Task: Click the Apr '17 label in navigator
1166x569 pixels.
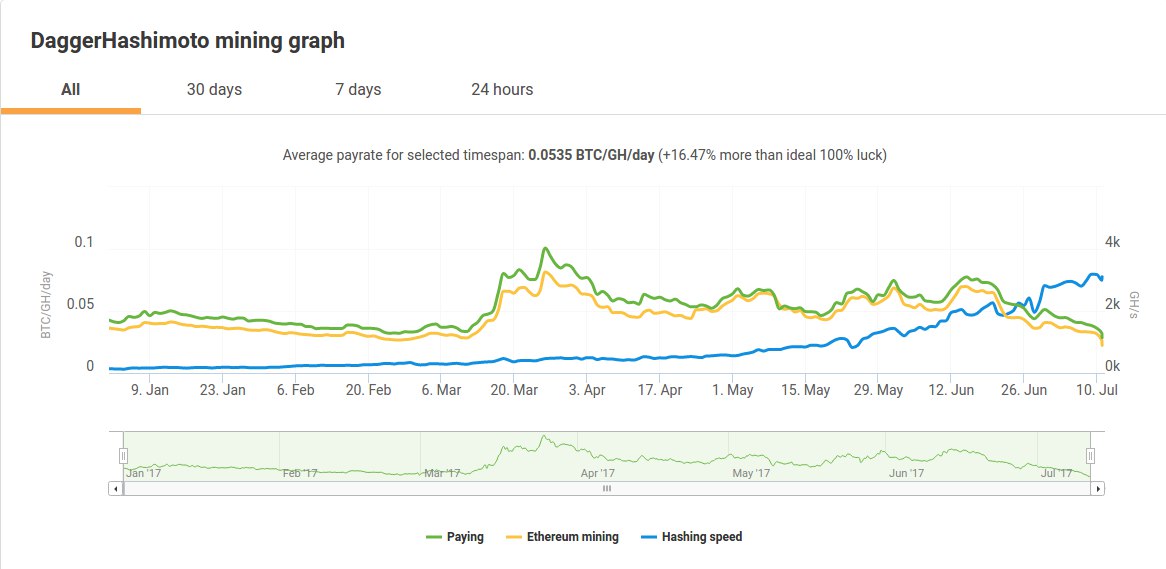Action: tap(599, 473)
